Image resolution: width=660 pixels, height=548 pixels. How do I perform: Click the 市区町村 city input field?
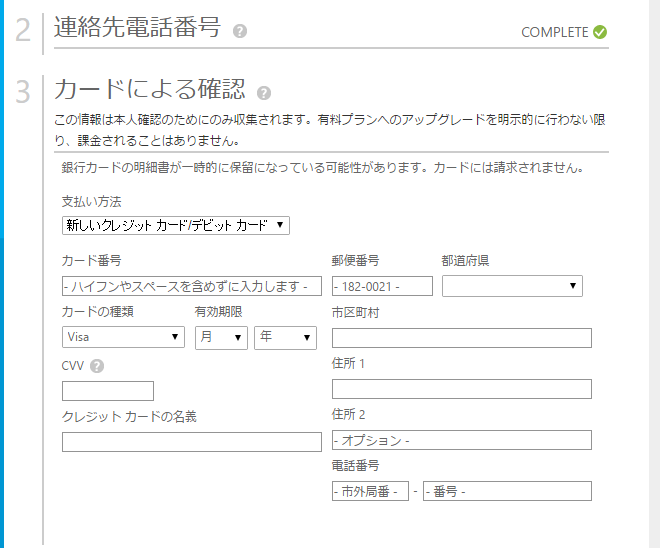tap(461, 338)
